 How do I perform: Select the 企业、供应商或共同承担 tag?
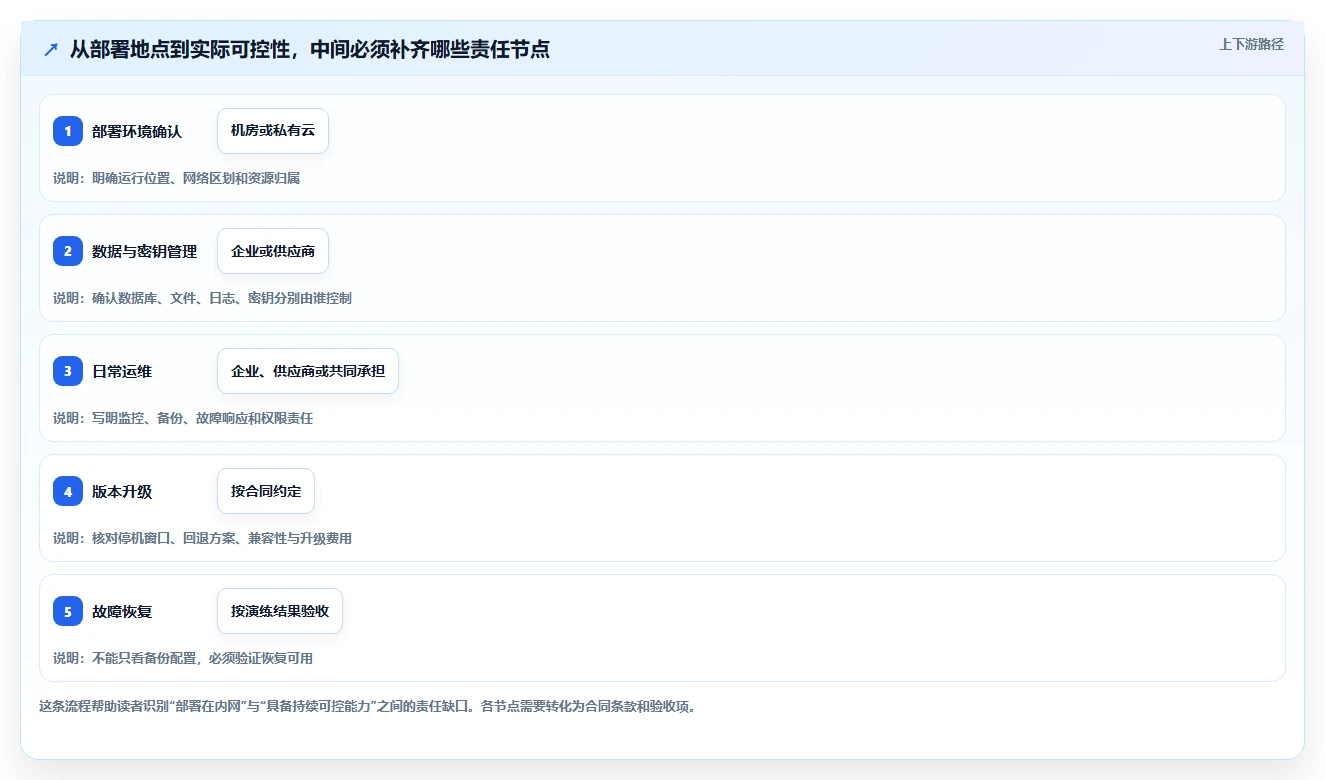click(308, 371)
